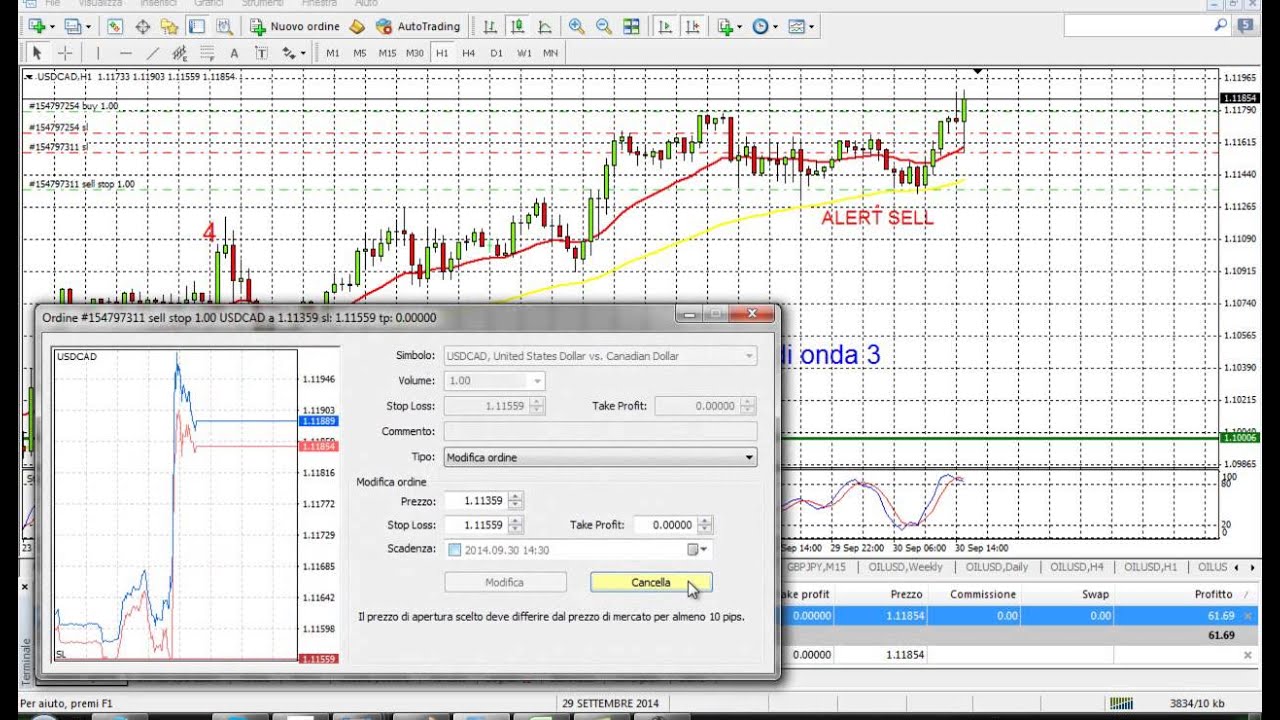The image size is (1280, 720).
Task: Switch chart to line chart
Action: pos(544,26)
